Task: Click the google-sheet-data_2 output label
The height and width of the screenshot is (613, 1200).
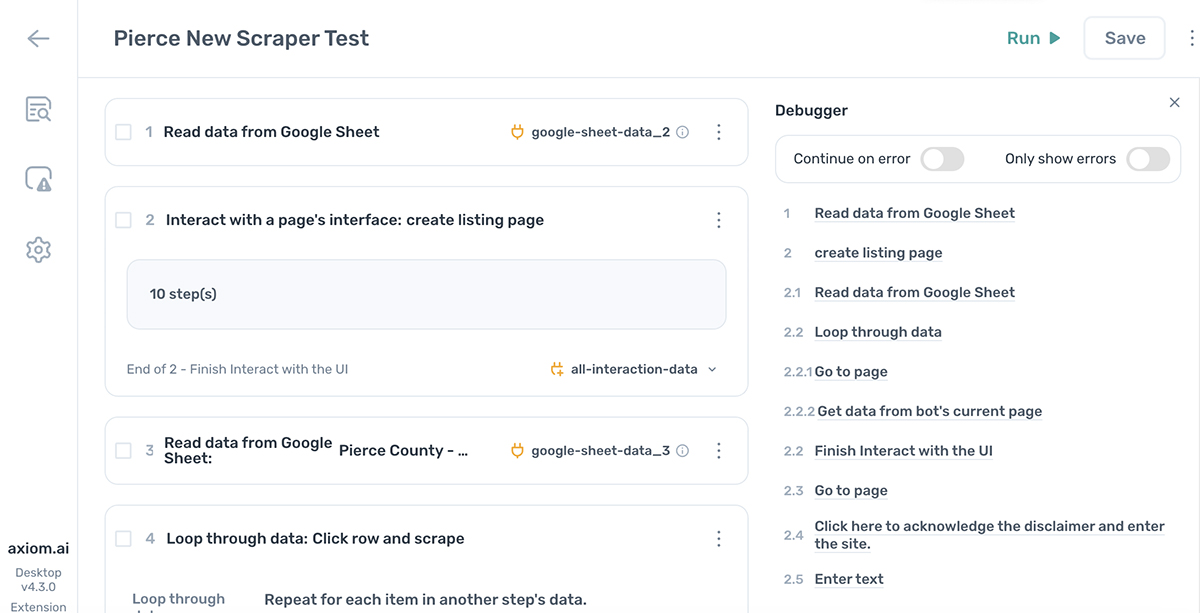Action: tap(600, 132)
